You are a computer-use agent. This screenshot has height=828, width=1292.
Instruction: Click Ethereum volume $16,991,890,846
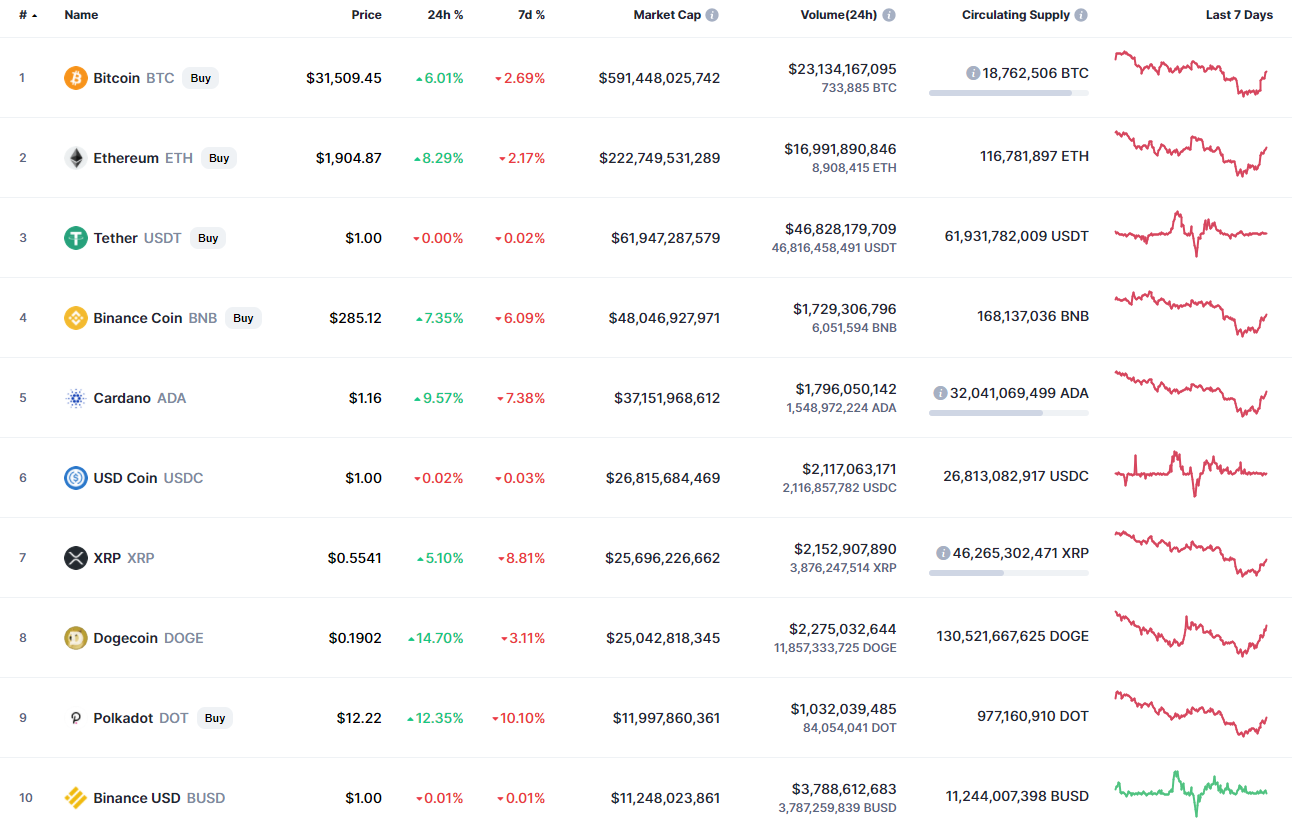click(842, 149)
